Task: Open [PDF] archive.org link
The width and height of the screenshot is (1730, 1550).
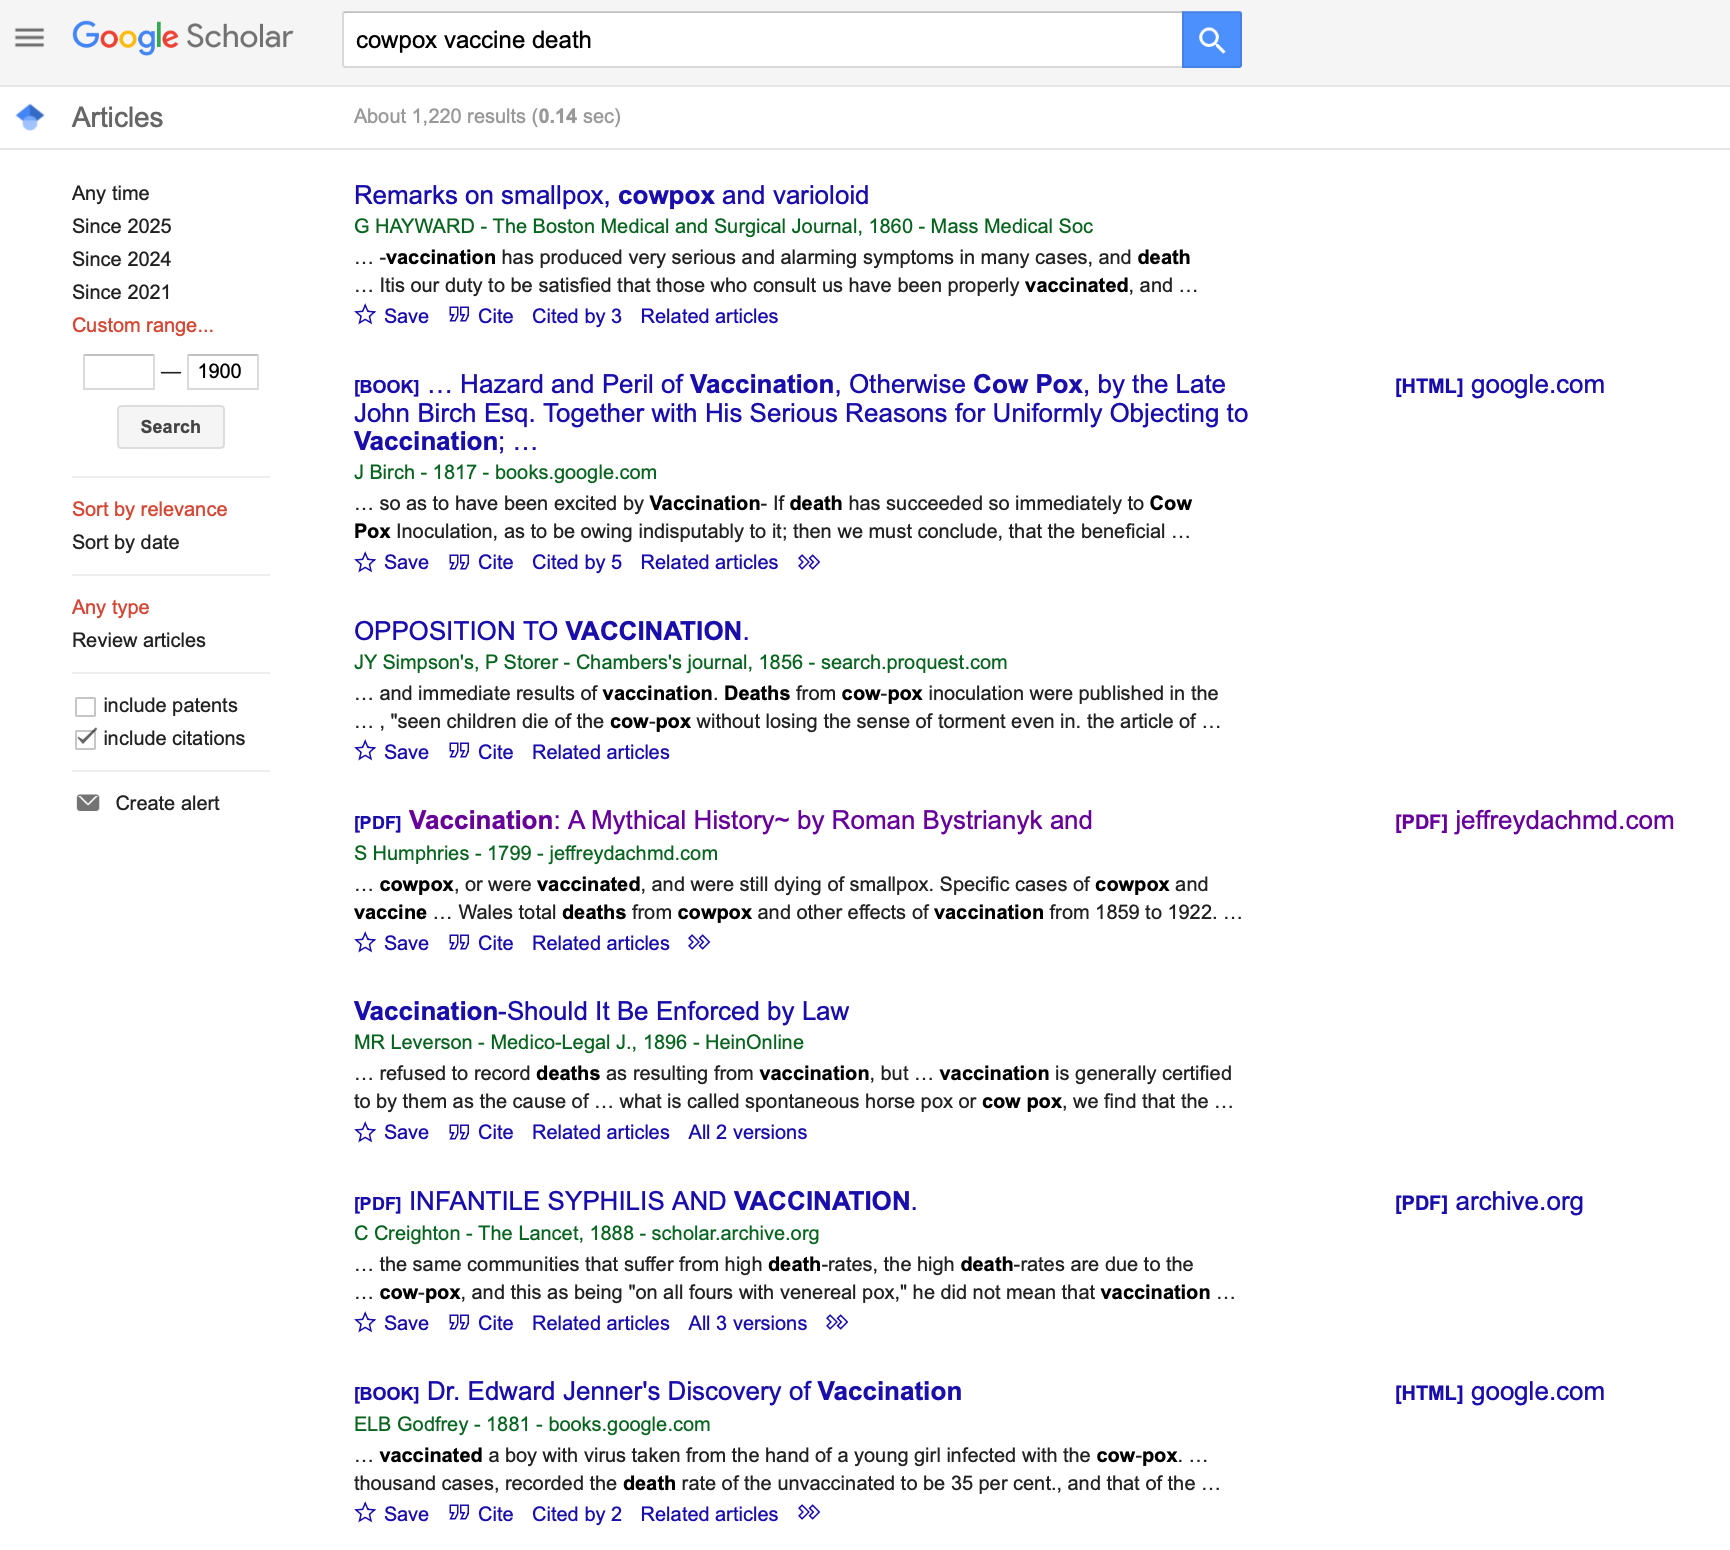Action: [x=1489, y=1201]
